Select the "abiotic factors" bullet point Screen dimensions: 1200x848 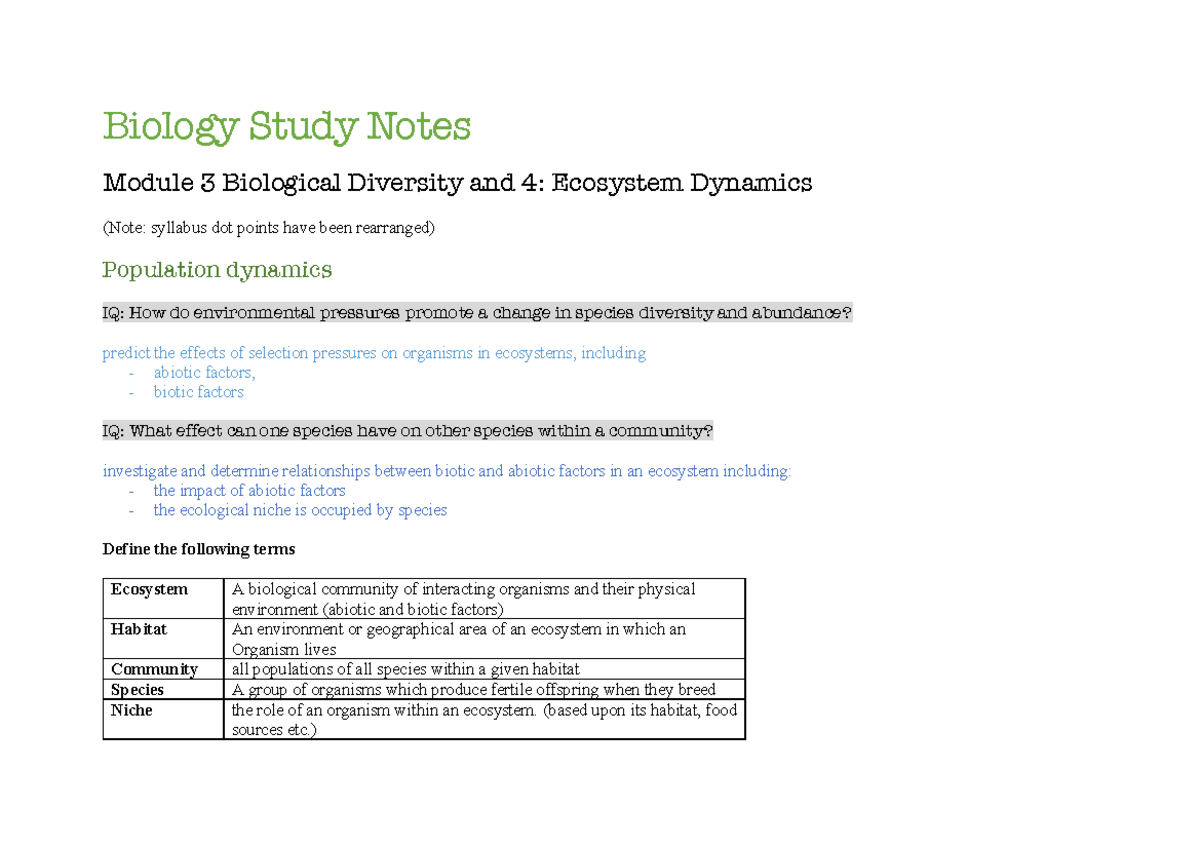[x=203, y=372]
